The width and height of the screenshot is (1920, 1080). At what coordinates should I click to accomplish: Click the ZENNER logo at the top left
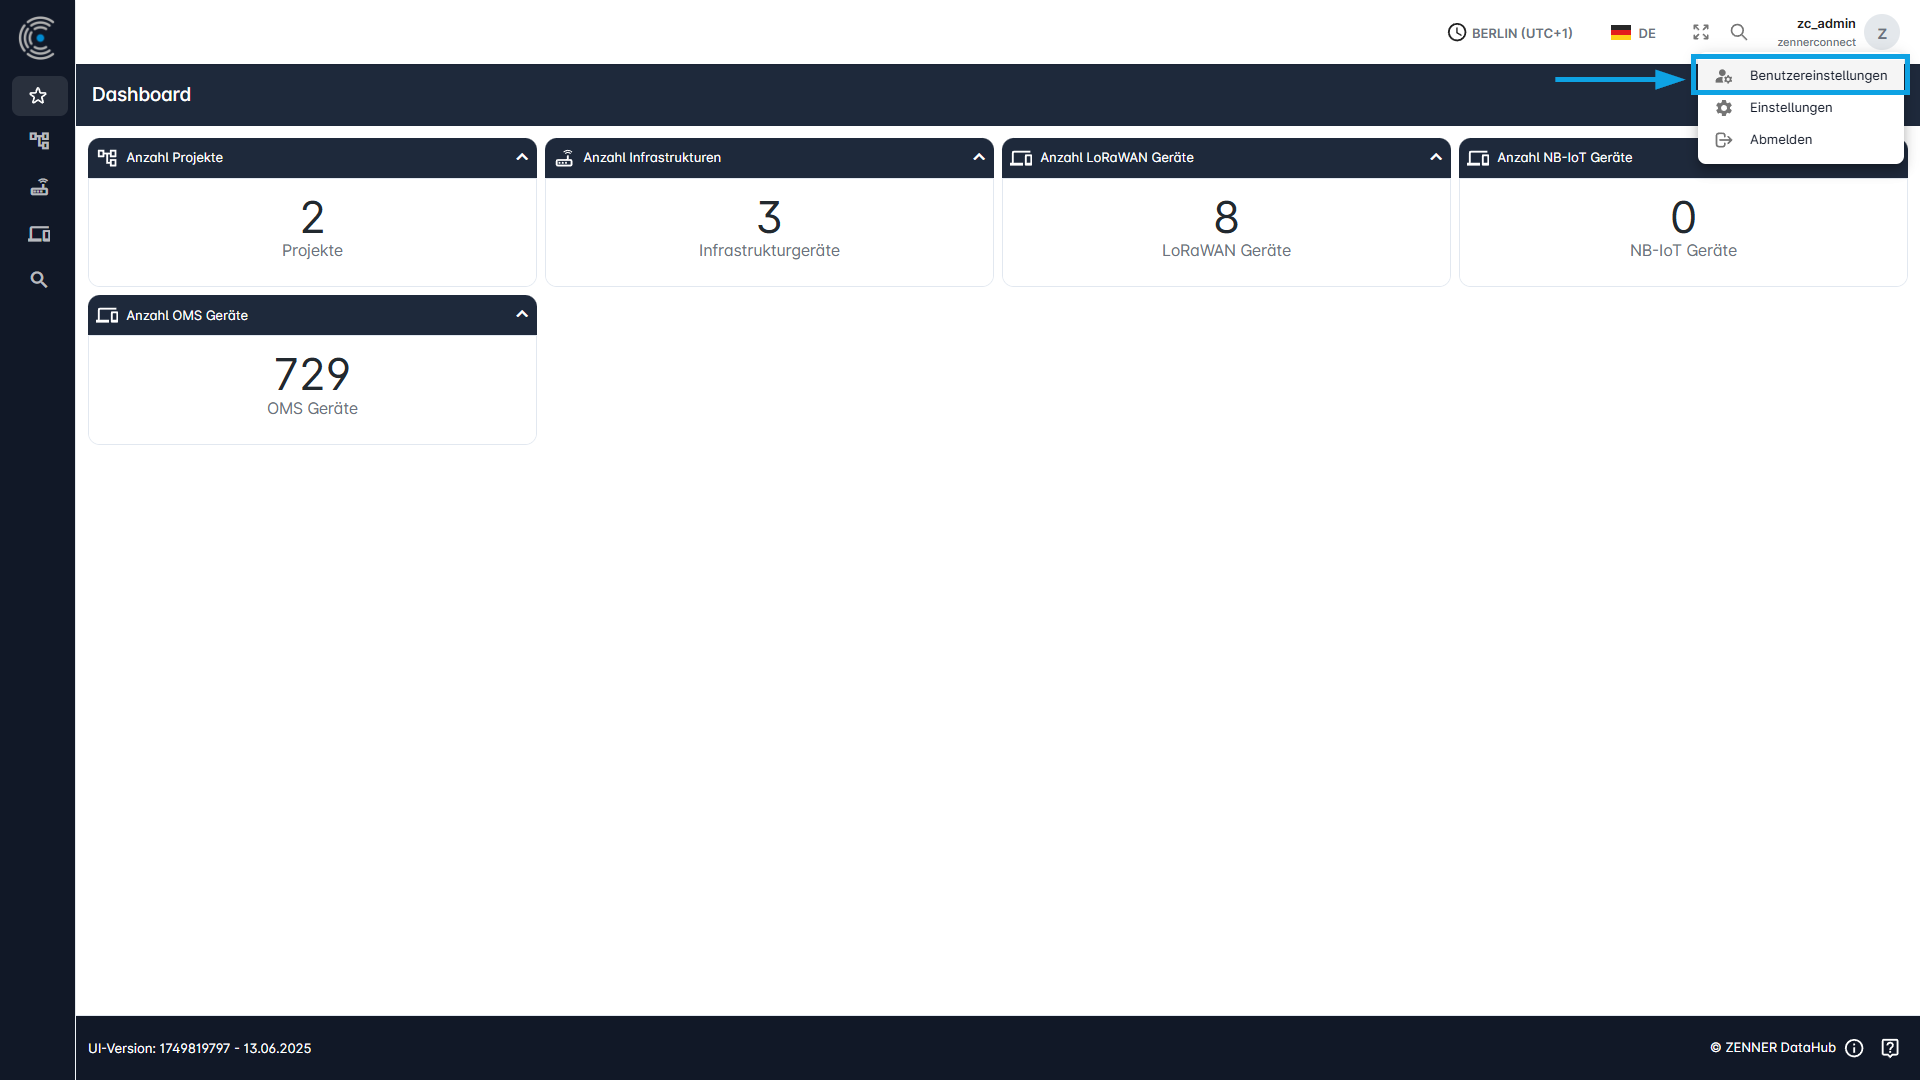pos(37,37)
